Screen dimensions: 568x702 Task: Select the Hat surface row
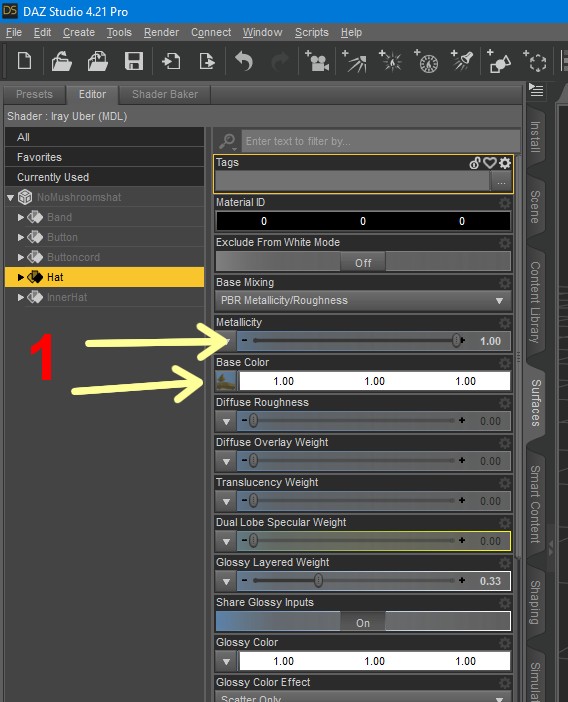click(x=104, y=277)
